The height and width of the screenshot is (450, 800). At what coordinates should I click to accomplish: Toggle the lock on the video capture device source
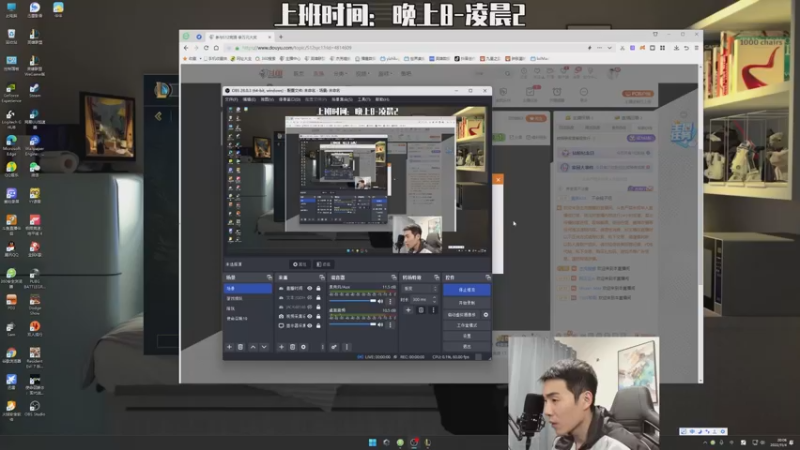pos(318,316)
